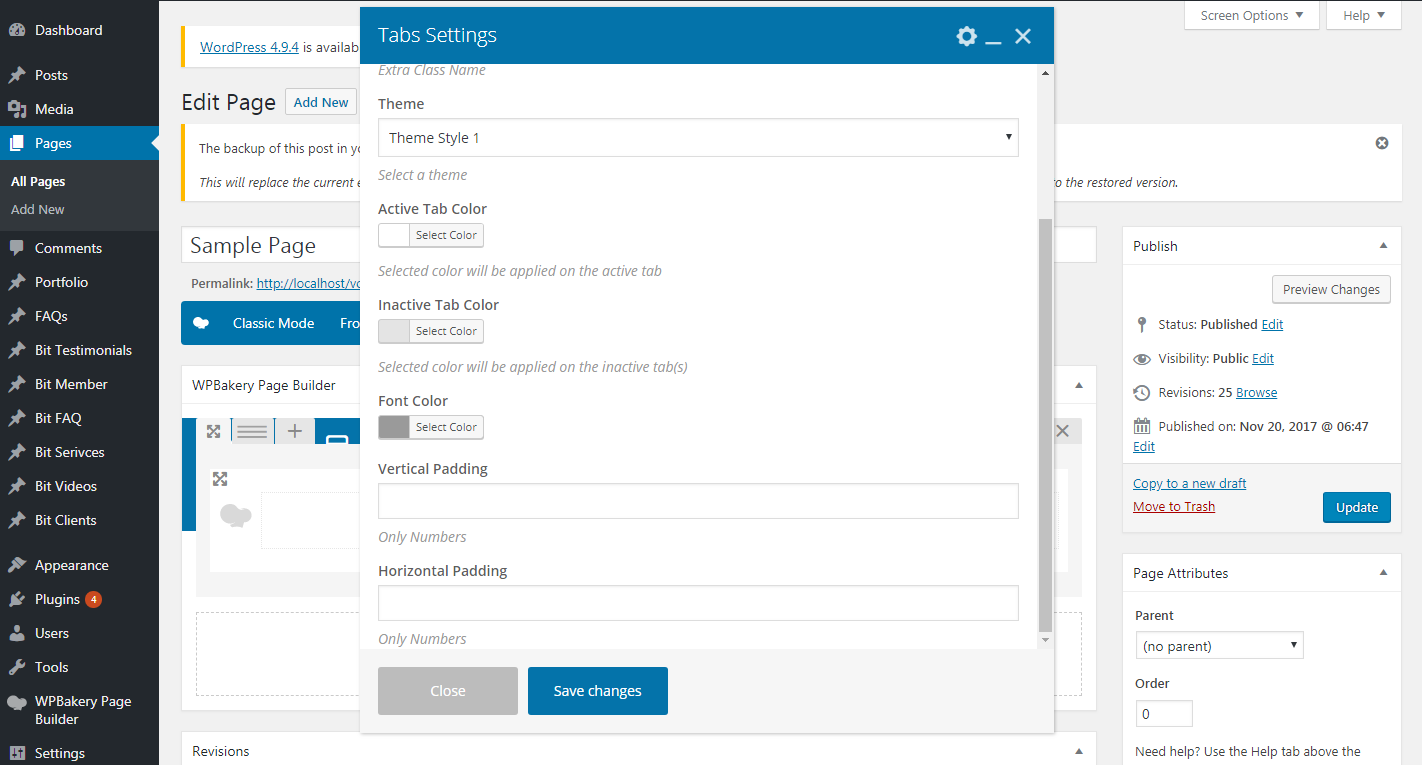Screen dimensions: 1422x765
Task: Select color for Active Tab Color
Action: pos(446,235)
